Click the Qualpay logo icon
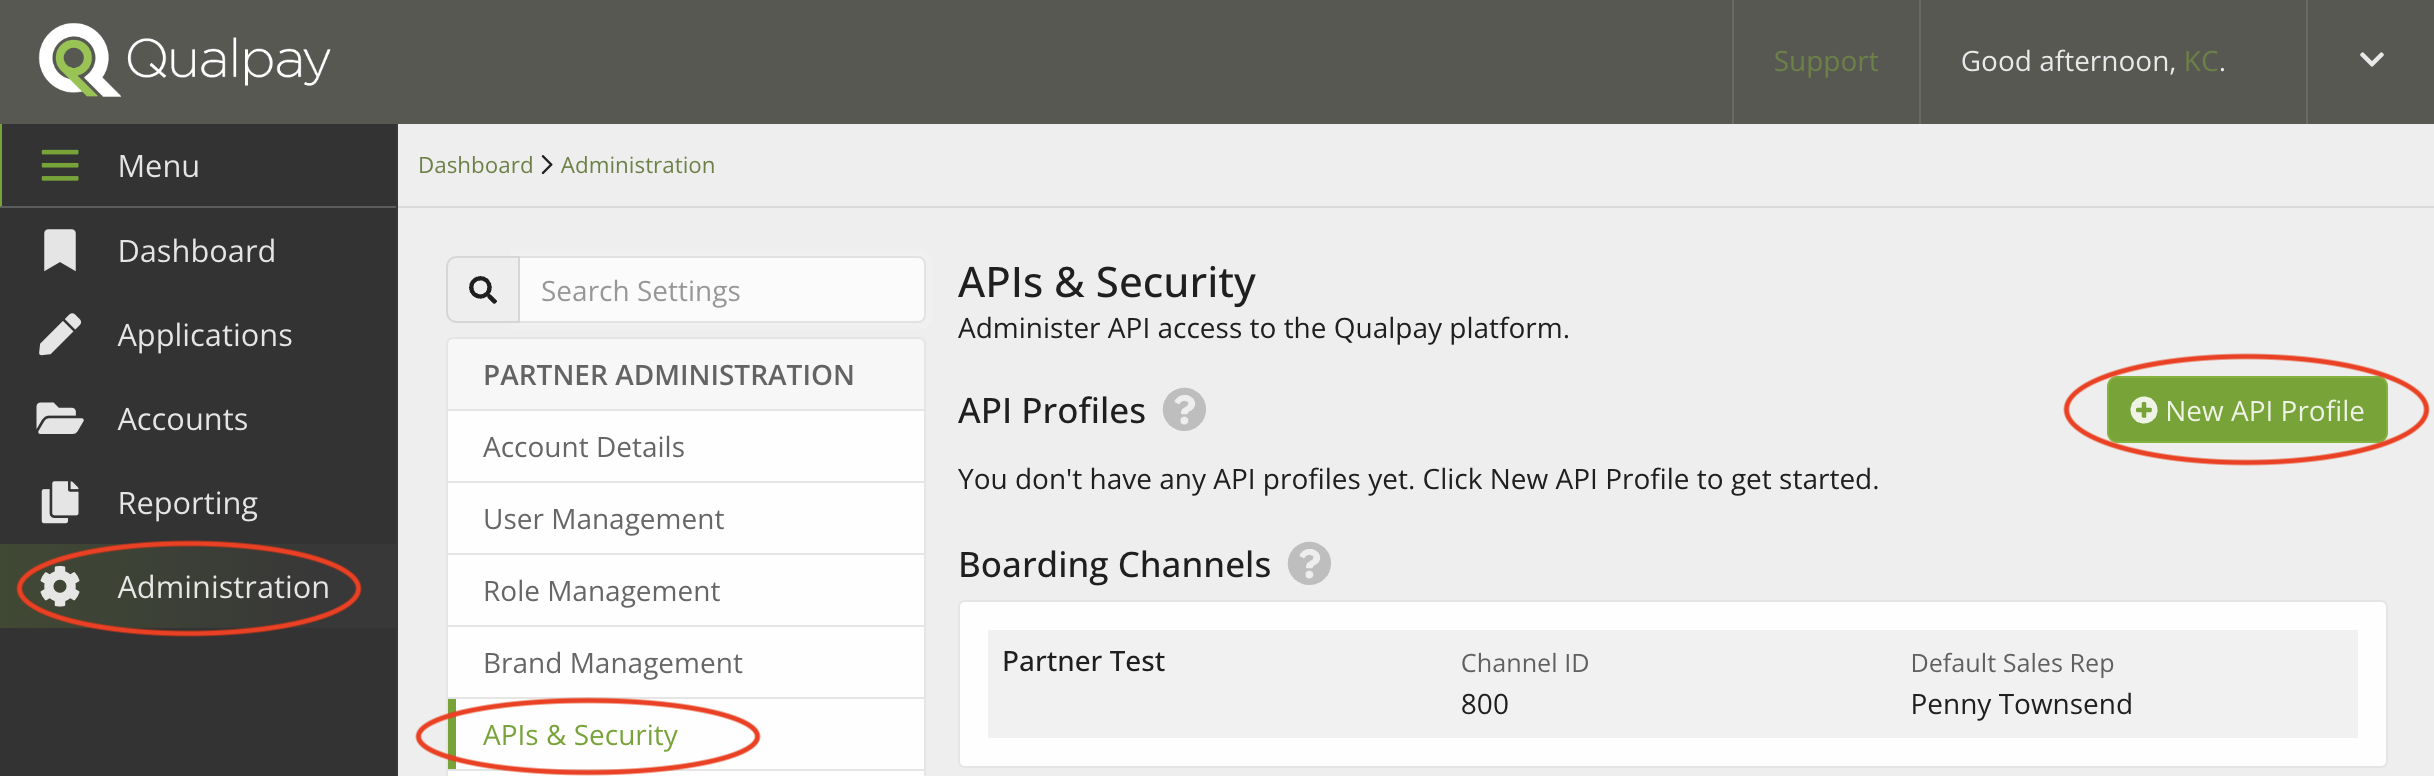The width and height of the screenshot is (2434, 776). point(76,60)
